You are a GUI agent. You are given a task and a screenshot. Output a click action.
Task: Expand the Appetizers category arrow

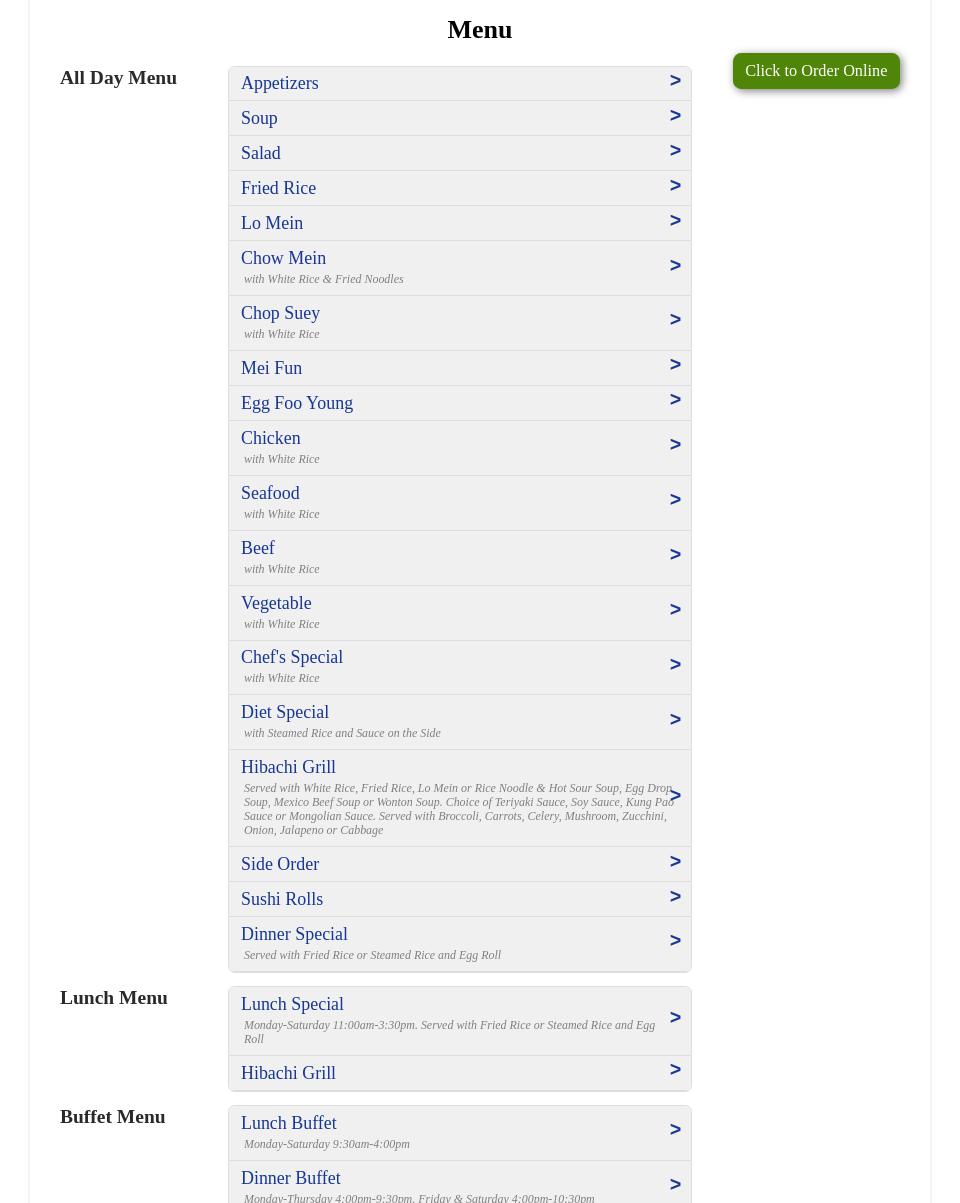[675, 81]
